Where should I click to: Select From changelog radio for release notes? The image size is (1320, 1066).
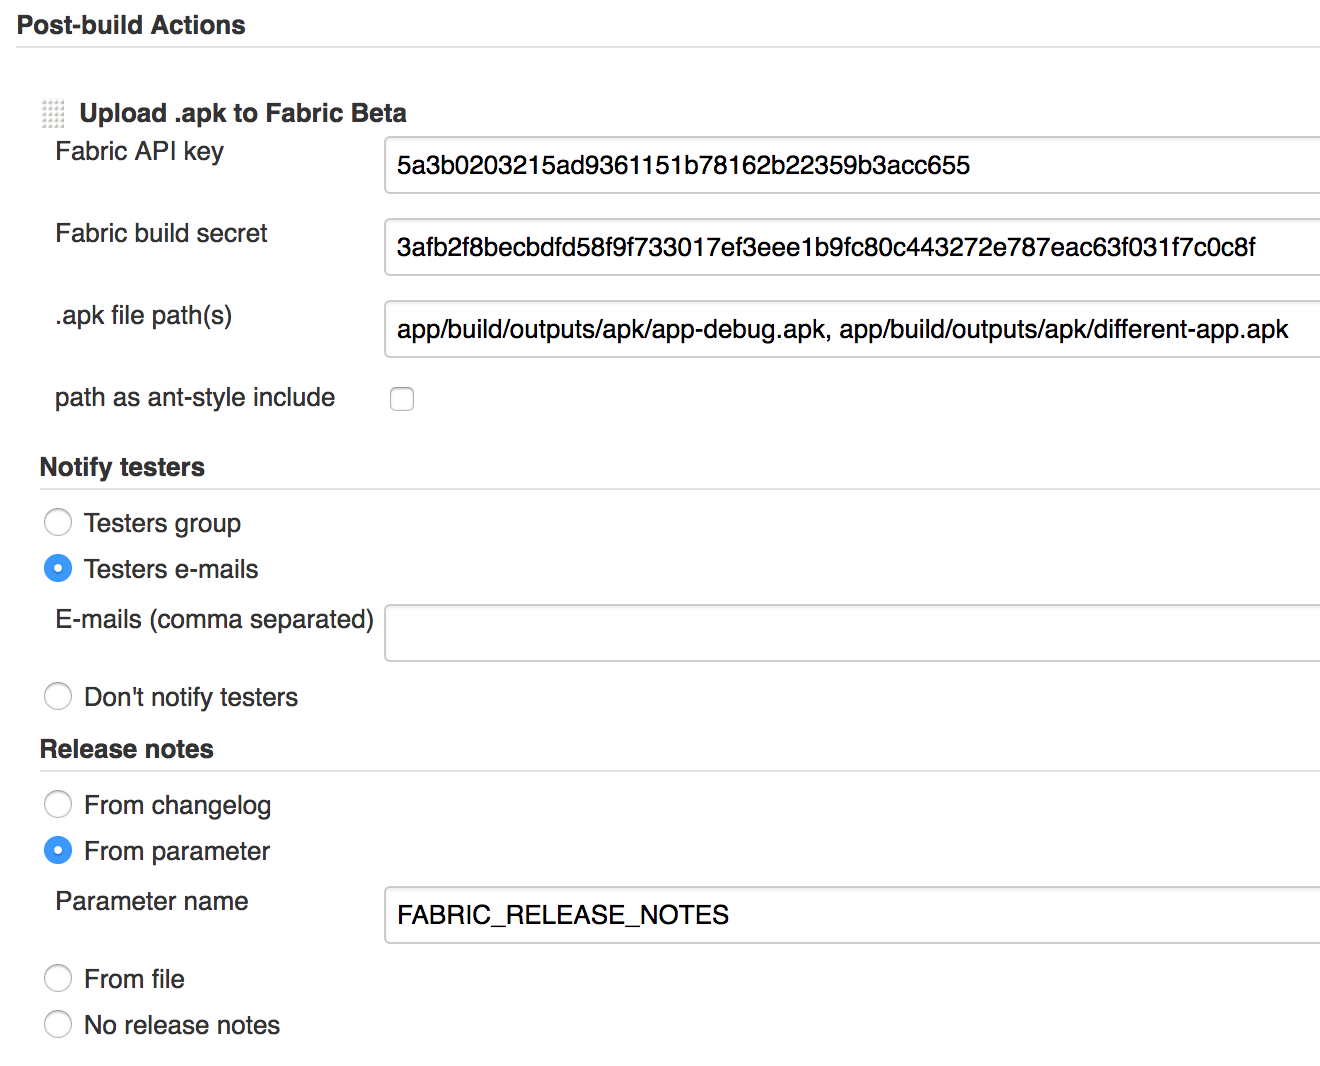58,804
